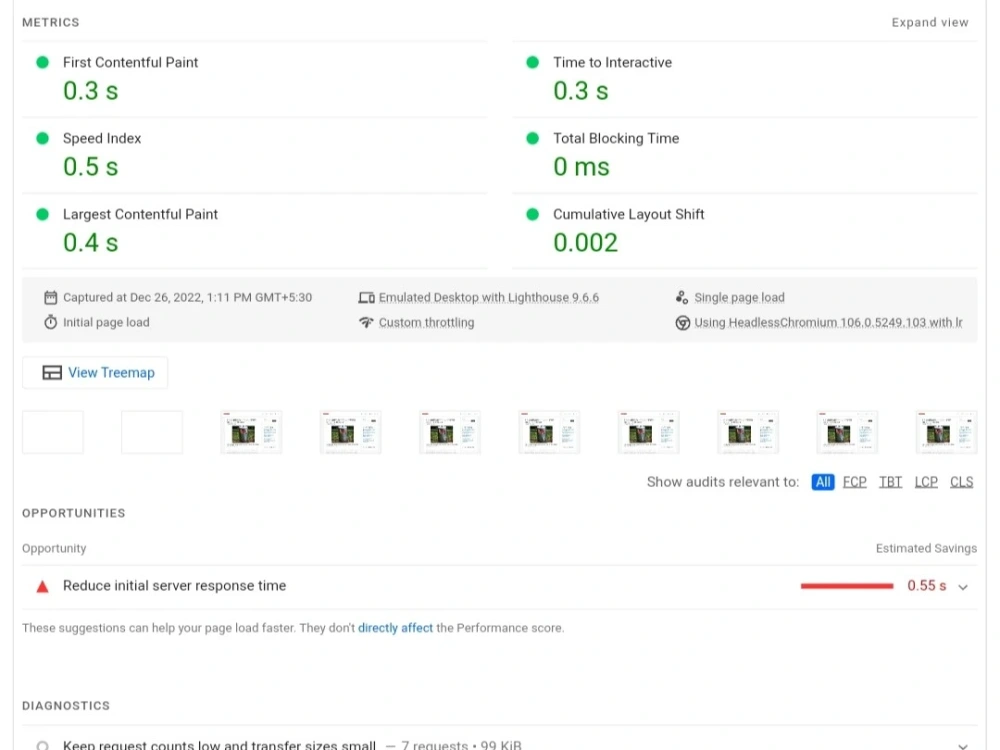
Task: Click the 0.4 s Largest Contentful Paint value
Action: click(91, 243)
